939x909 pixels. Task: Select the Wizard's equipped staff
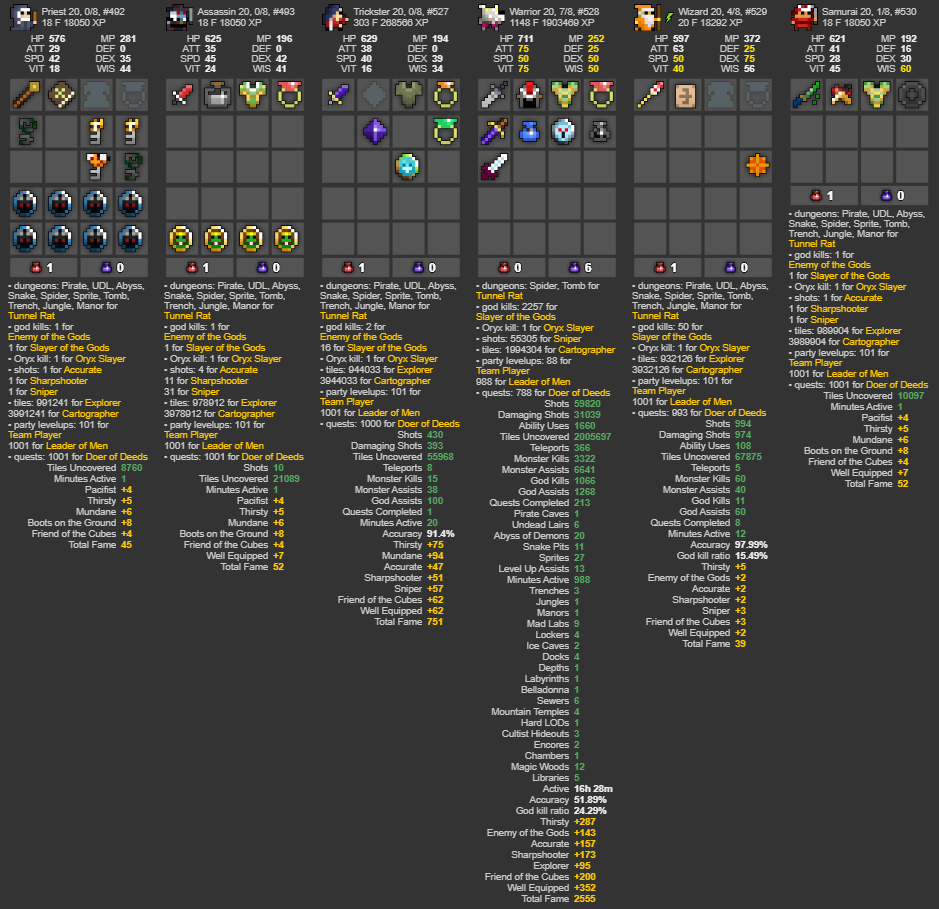coord(650,95)
